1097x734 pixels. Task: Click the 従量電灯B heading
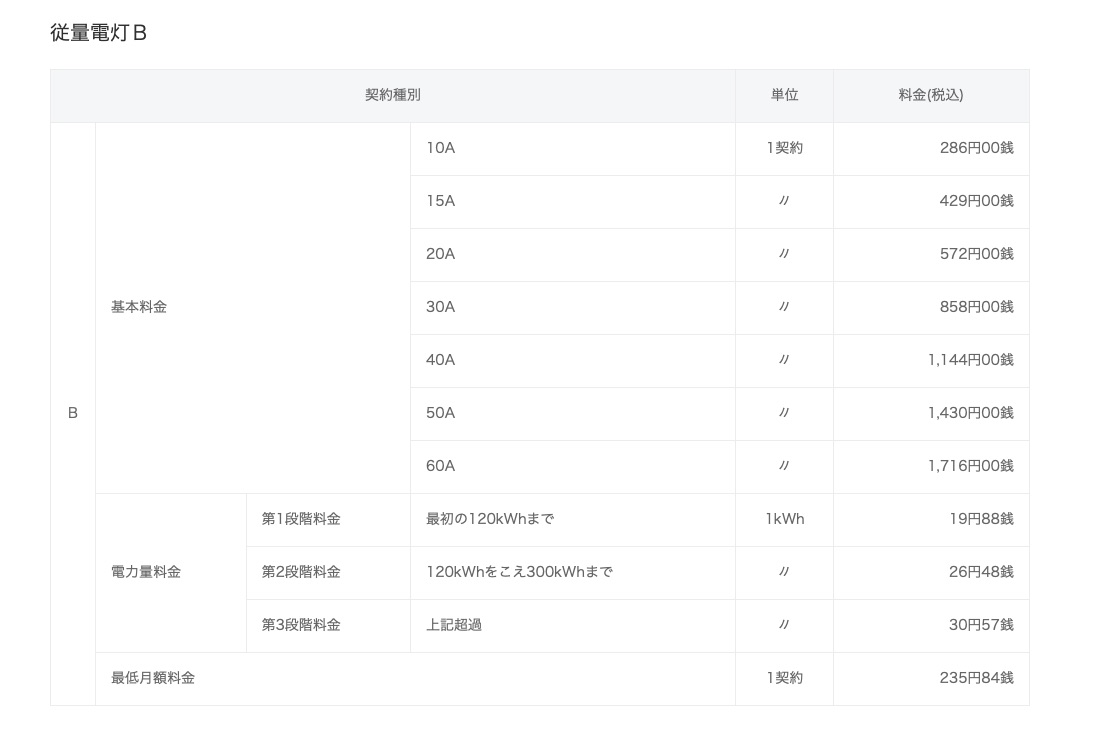[99, 33]
